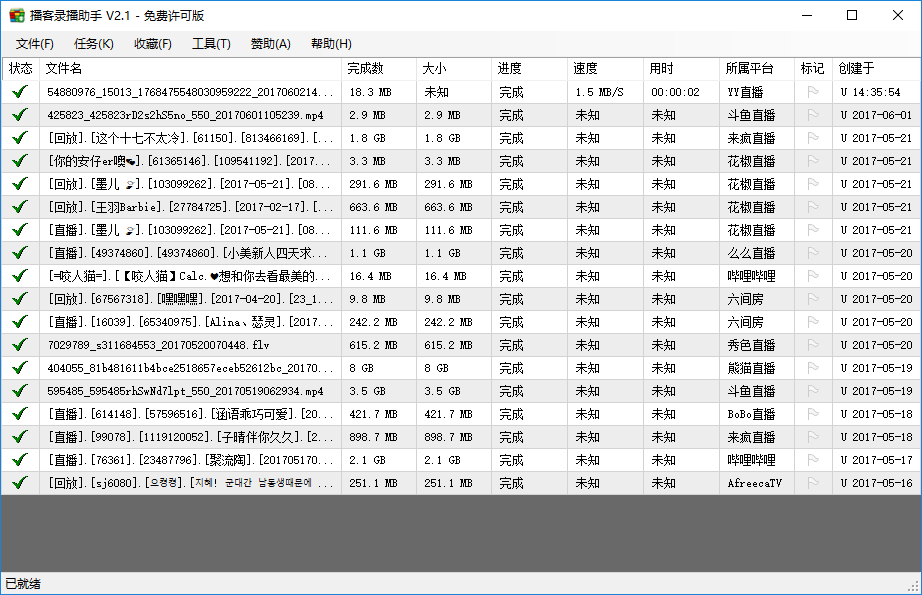922x595 pixels.
Task: Select file 54880976_15013_1768475548030959222
Action: pyautogui.click(x=189, y=92)
